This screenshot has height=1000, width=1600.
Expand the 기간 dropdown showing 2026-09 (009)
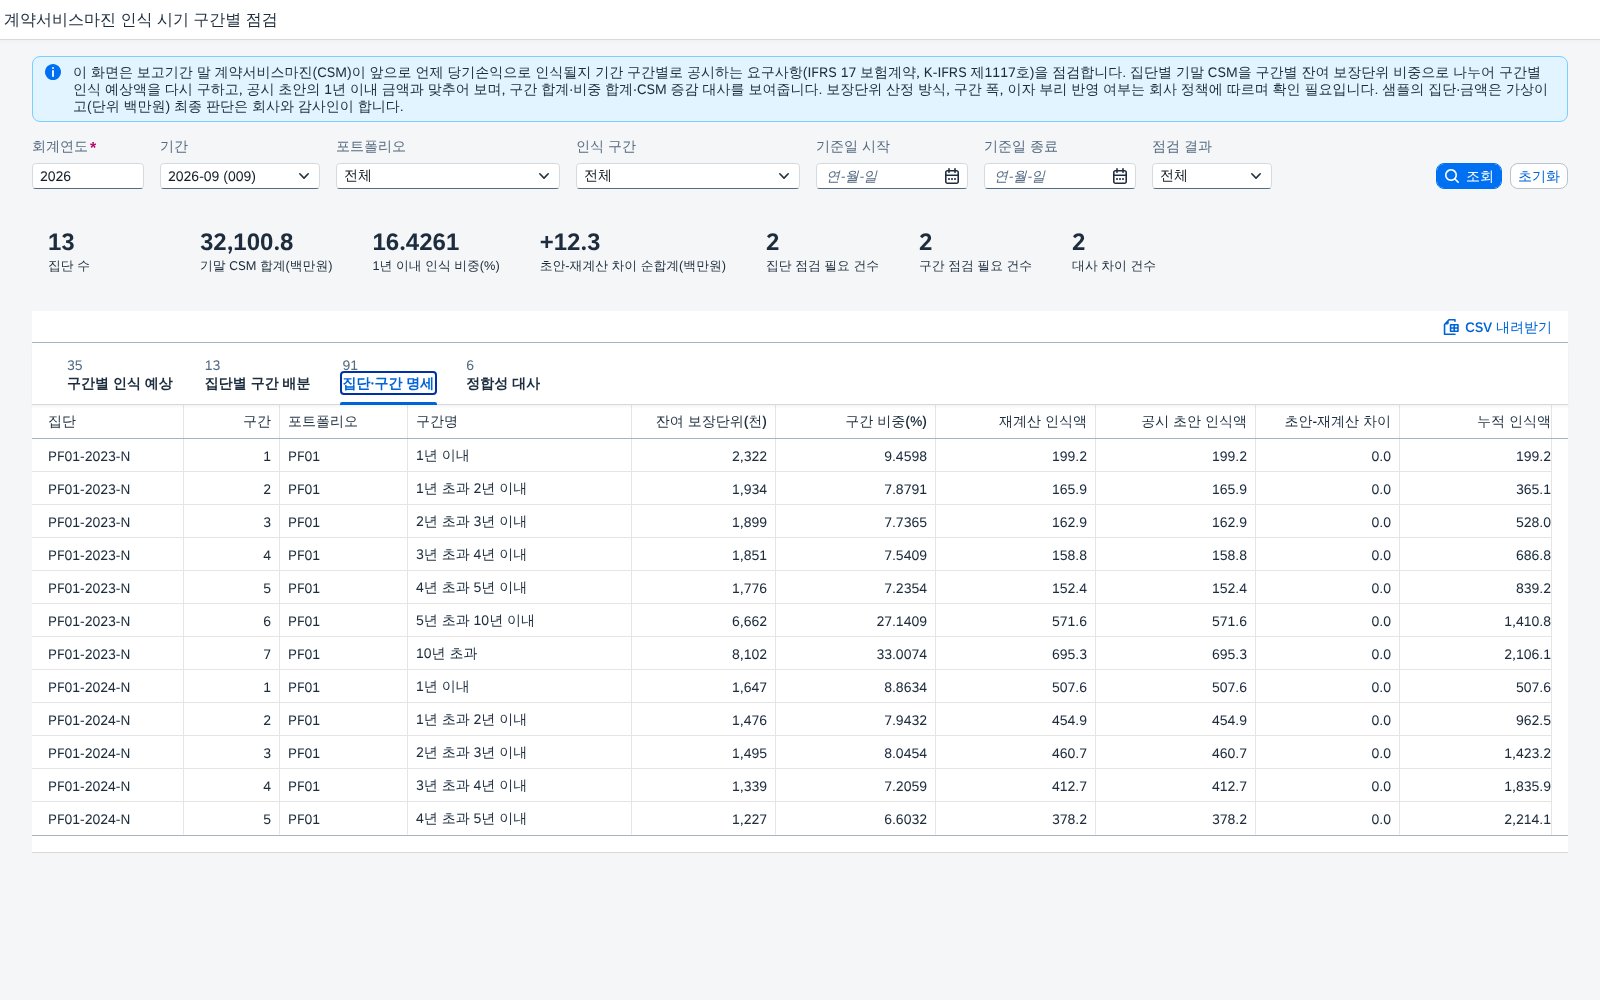coord(240,176)
